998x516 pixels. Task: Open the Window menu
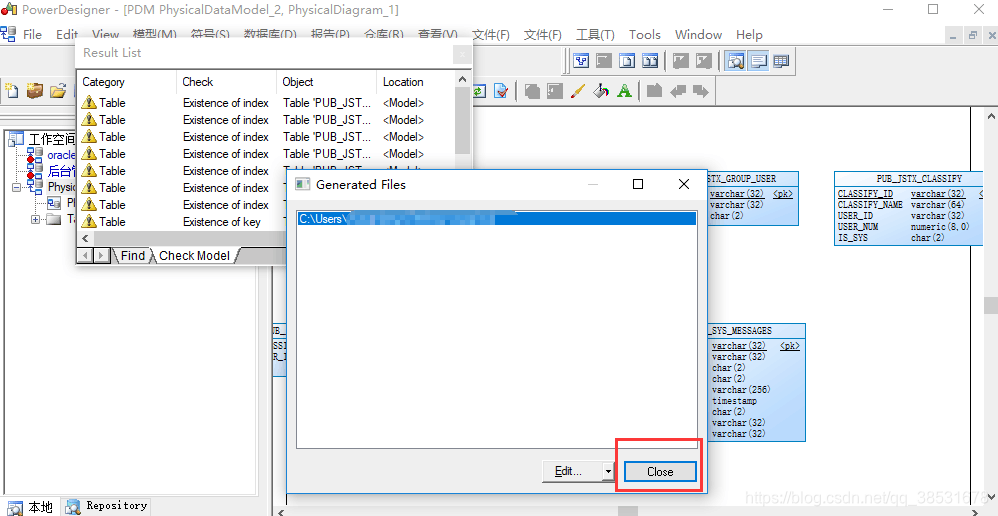(x=698, y=34)
